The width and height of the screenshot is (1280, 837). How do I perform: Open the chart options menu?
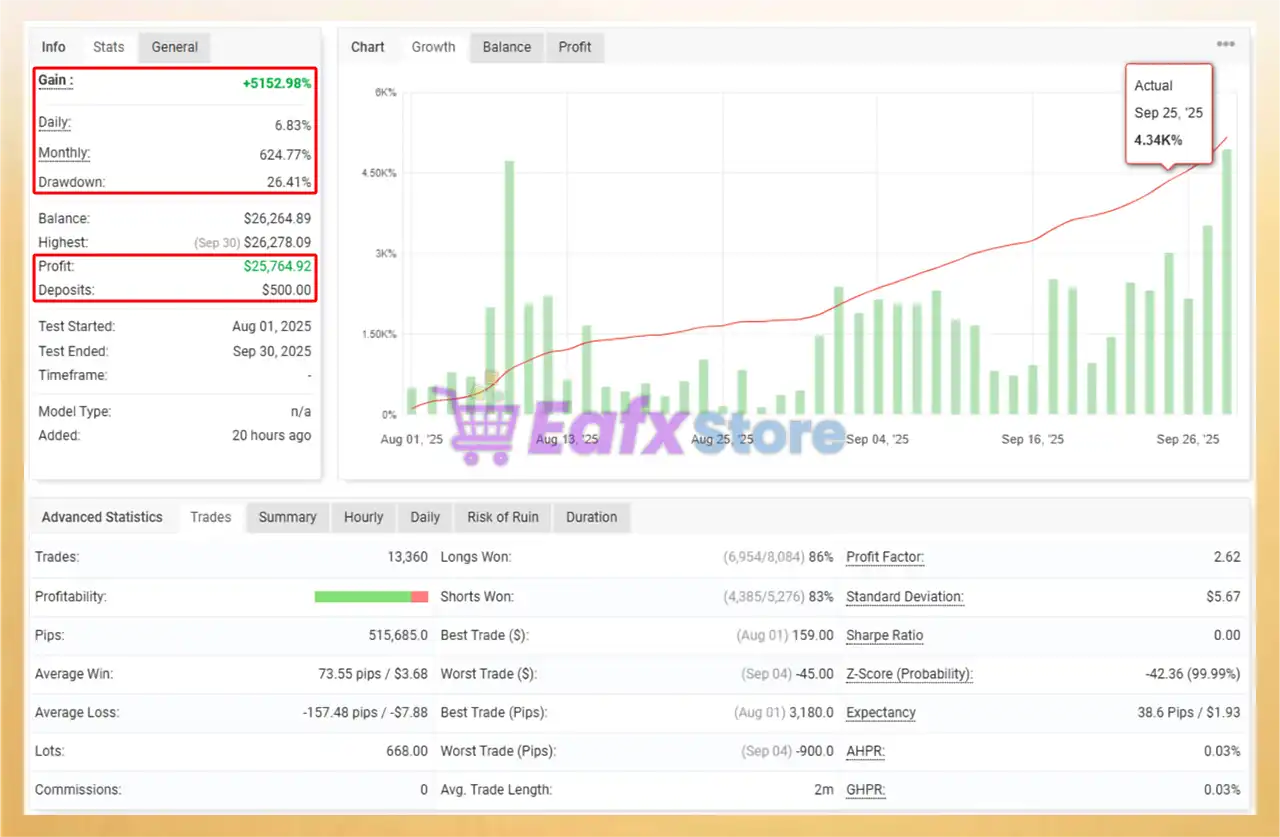(x=1225, y=44)
